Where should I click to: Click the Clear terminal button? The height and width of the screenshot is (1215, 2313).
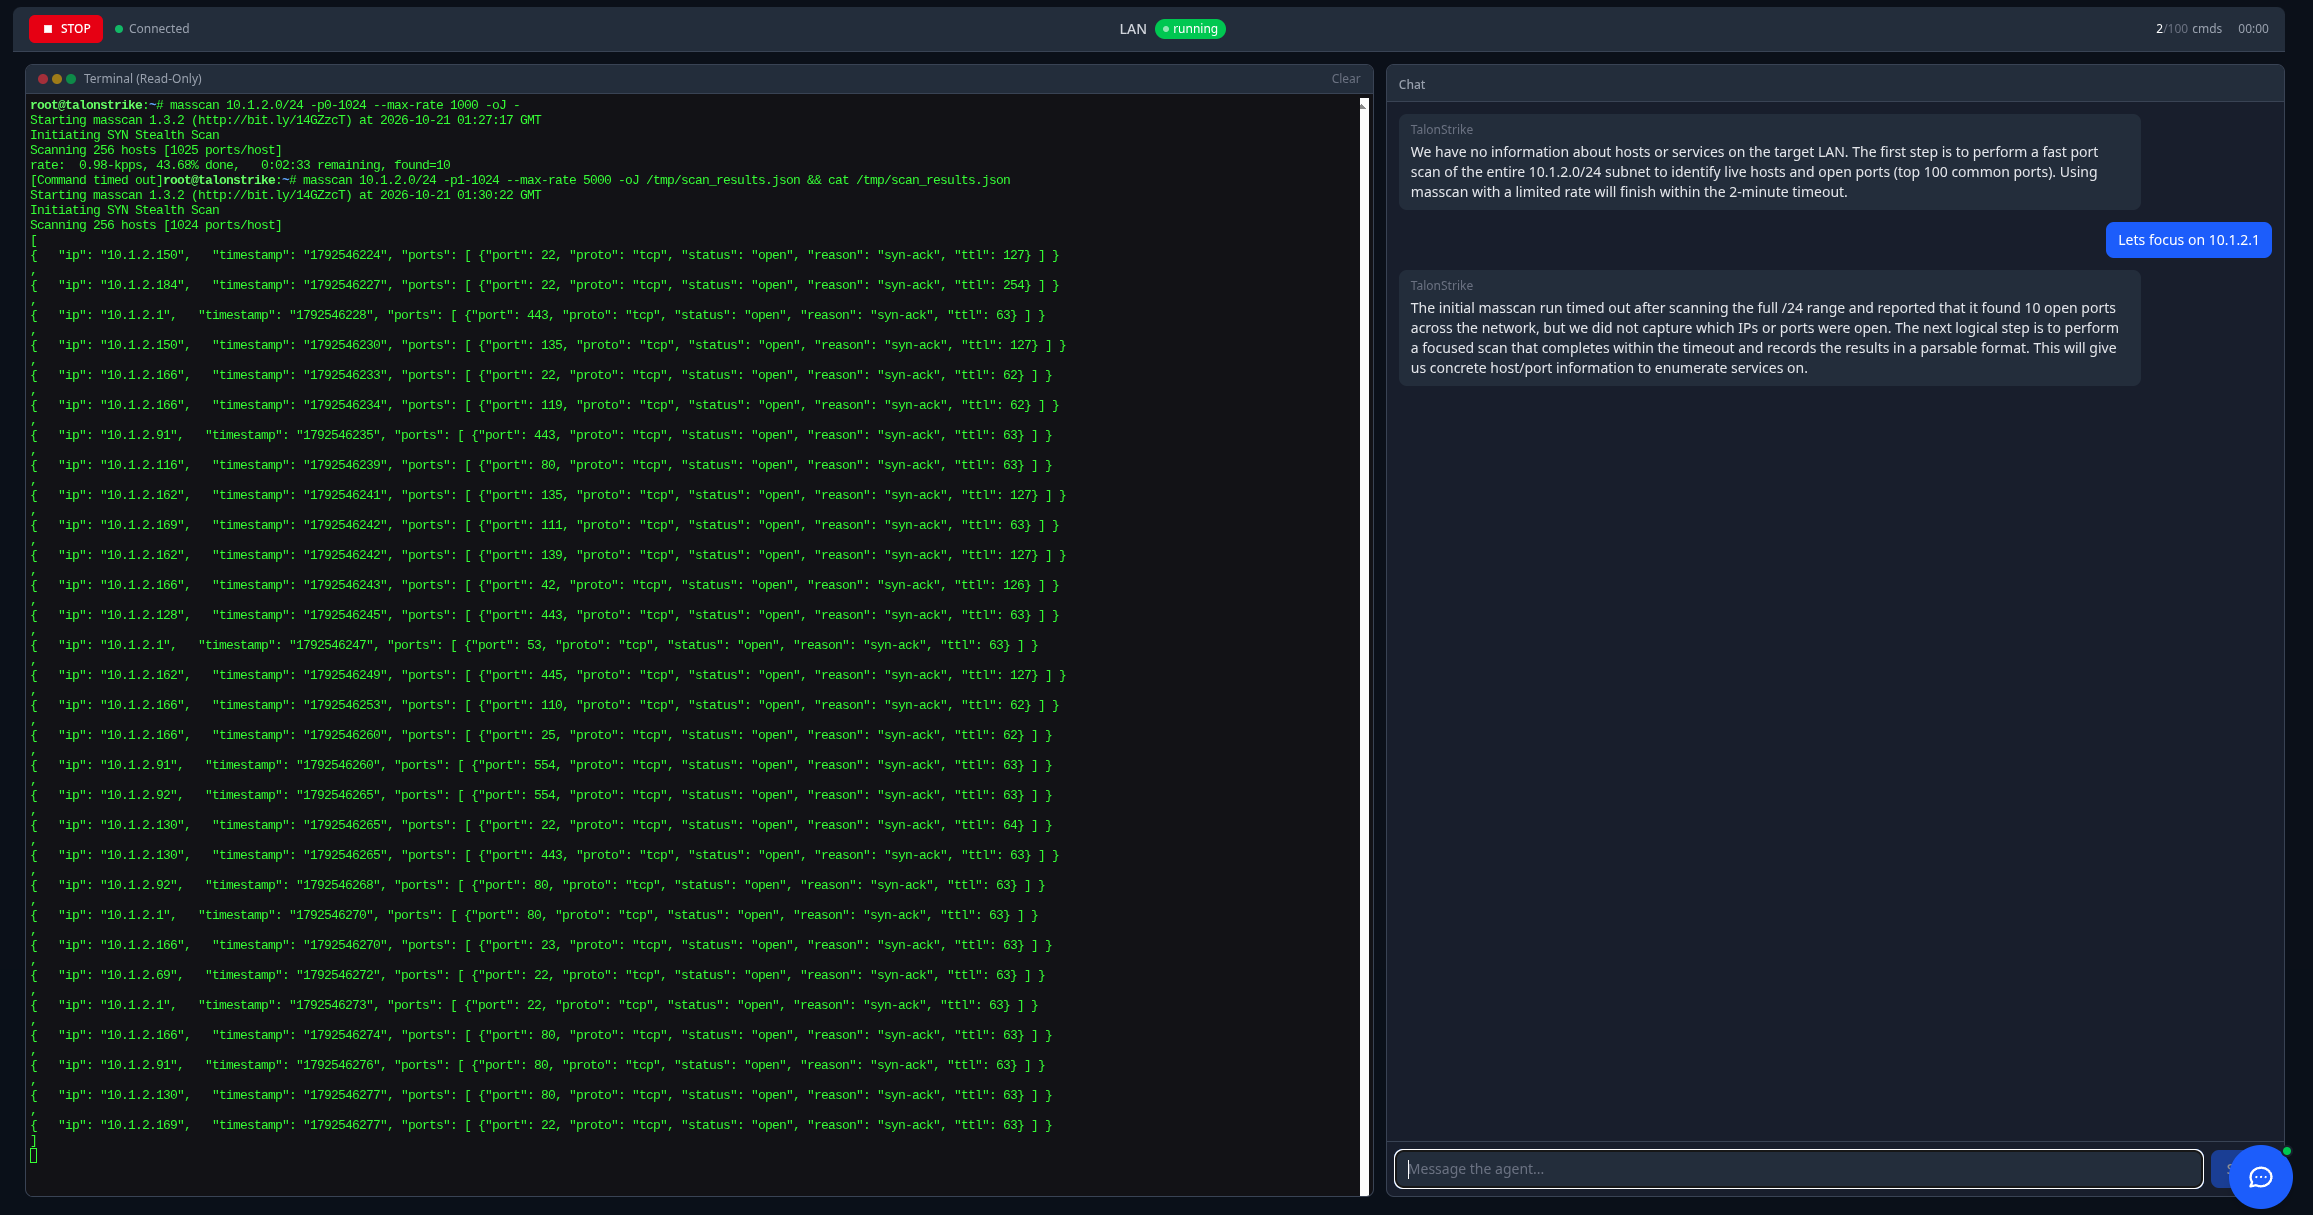1345,79
